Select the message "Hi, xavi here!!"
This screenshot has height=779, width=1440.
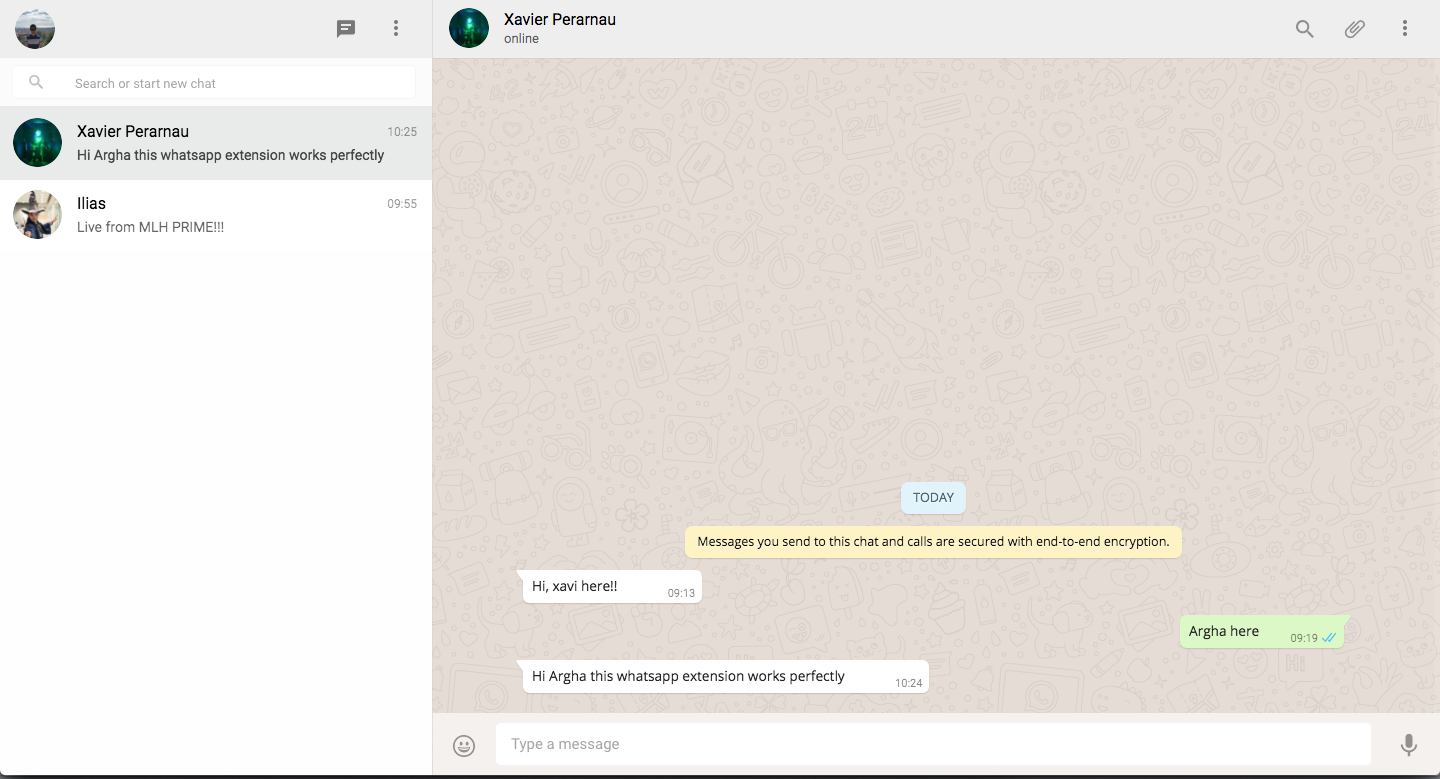pos(609,587)
